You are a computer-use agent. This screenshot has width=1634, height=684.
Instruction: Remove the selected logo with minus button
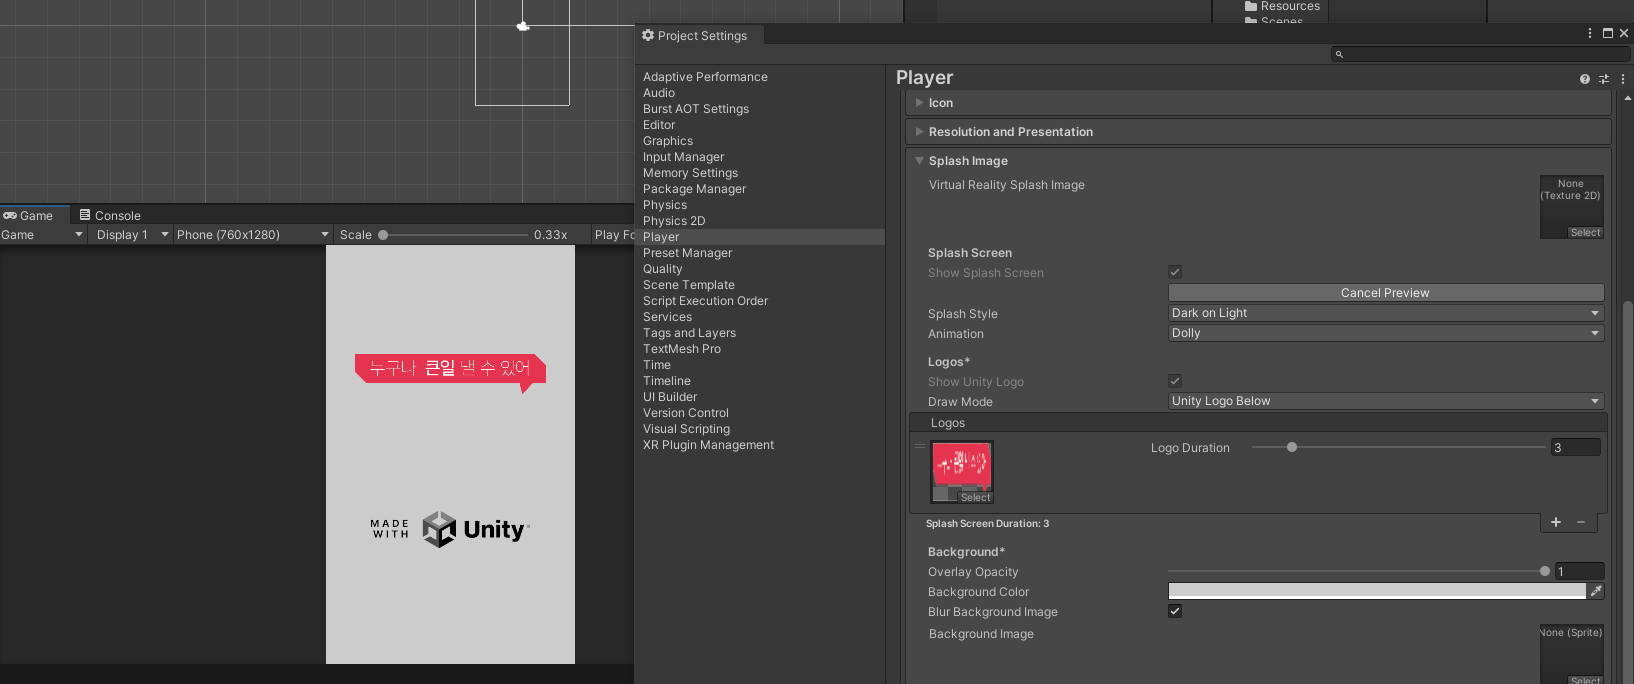tap(1581, 522)
